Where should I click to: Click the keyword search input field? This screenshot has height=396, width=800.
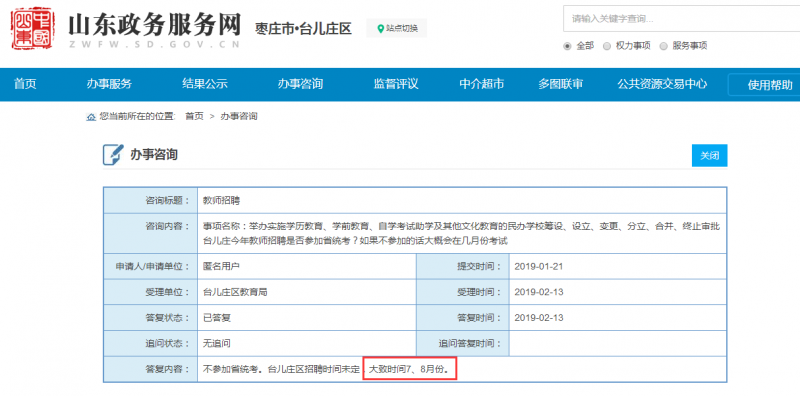(681, 19)
